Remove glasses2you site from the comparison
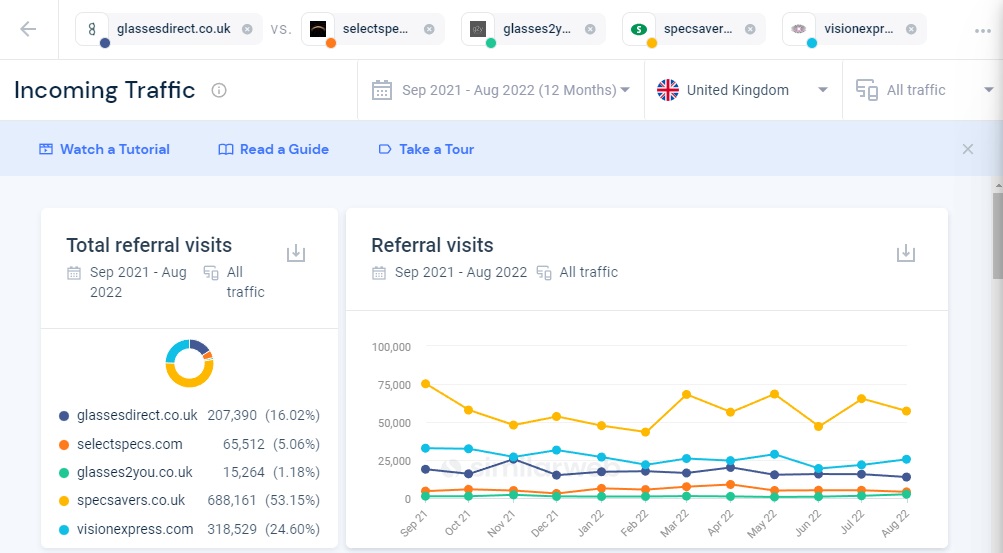Screen dimensions: 1003x553 coord(590,29)
